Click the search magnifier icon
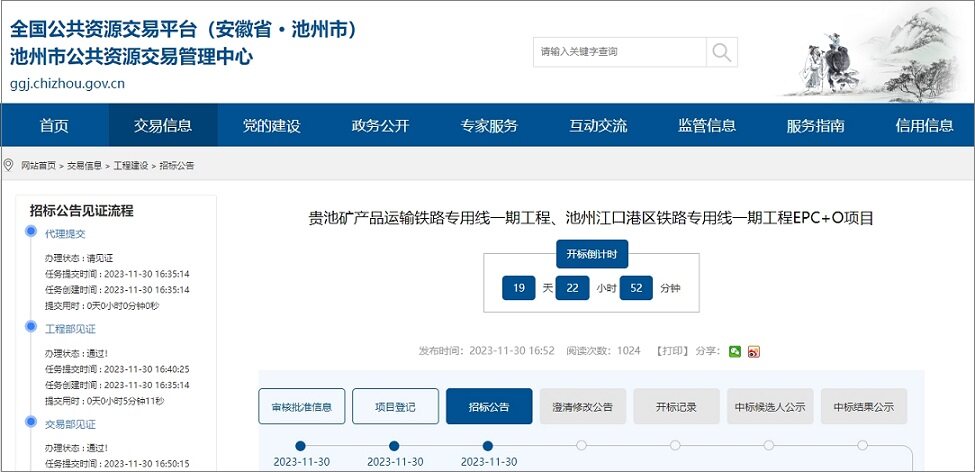Viewport: 975px width, 472px height. 721,52
